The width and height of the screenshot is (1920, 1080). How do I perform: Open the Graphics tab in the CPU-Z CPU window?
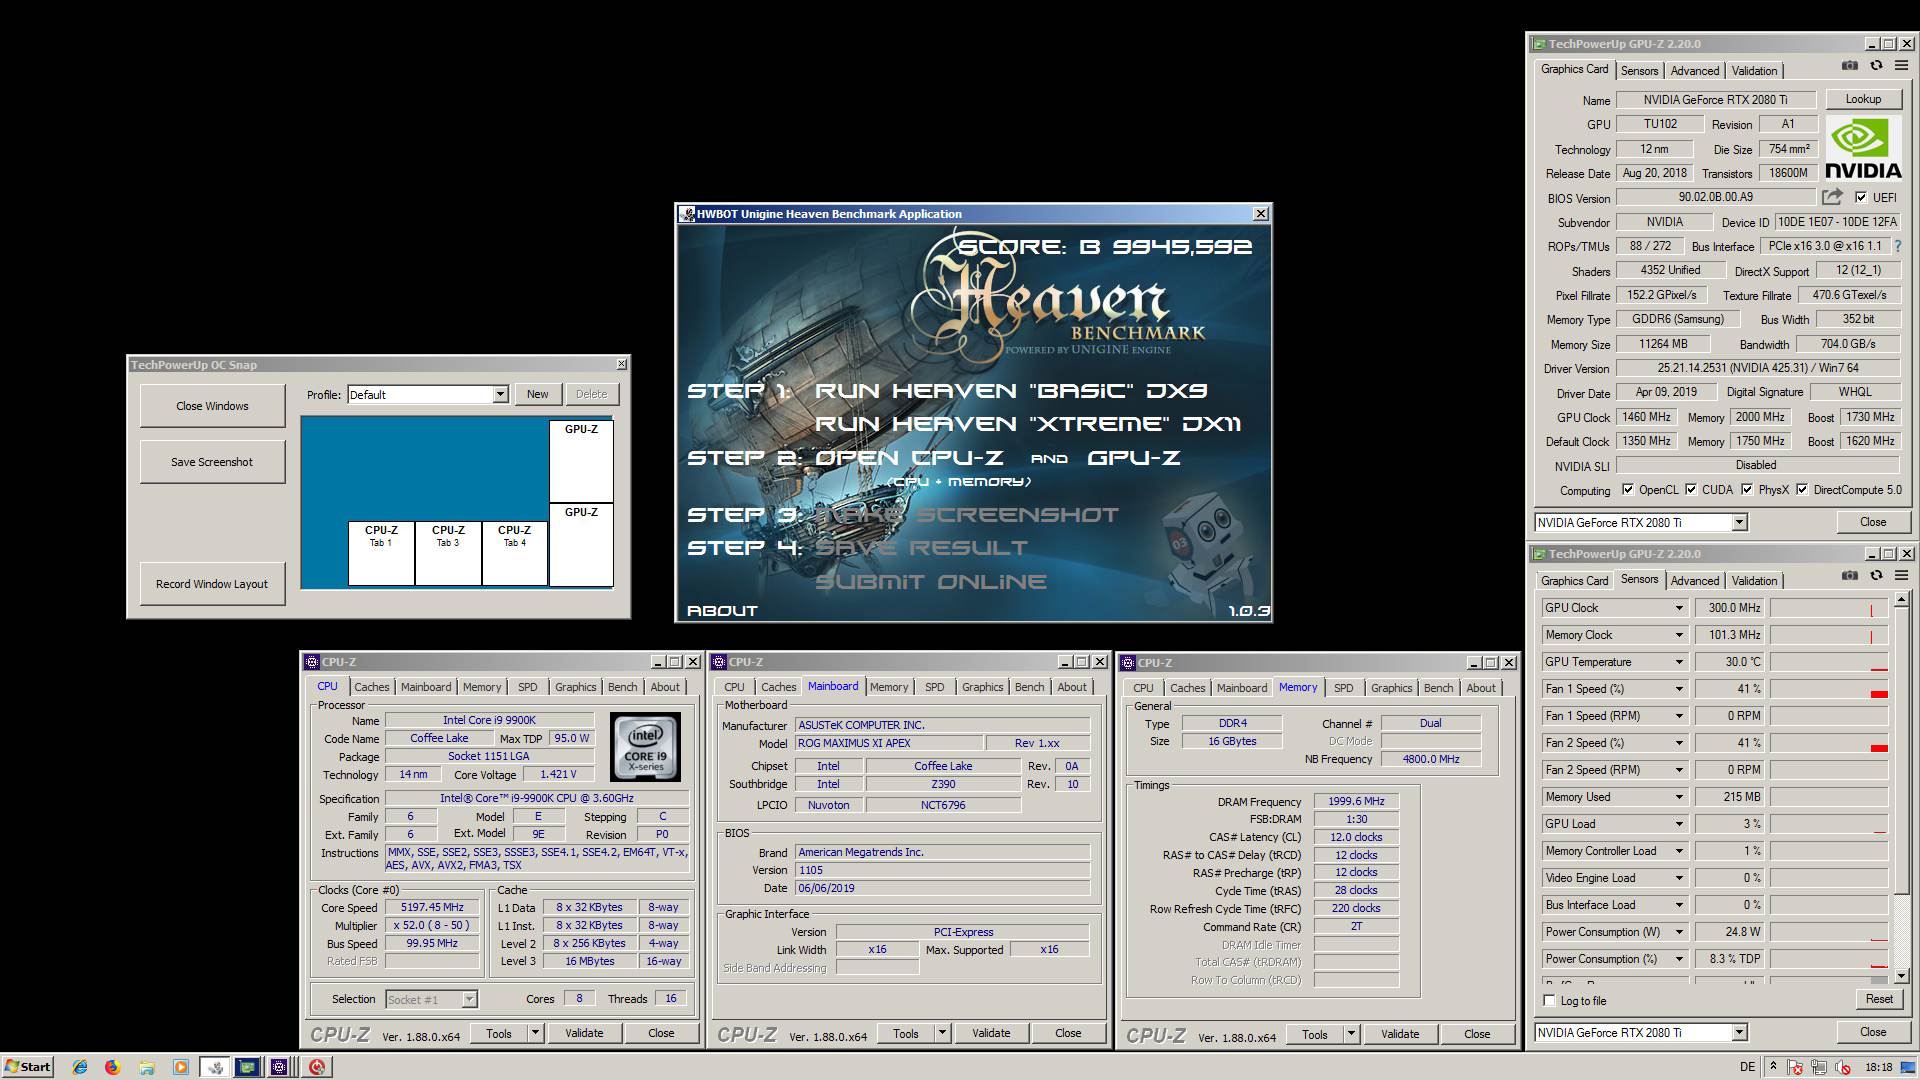(575, 687)
